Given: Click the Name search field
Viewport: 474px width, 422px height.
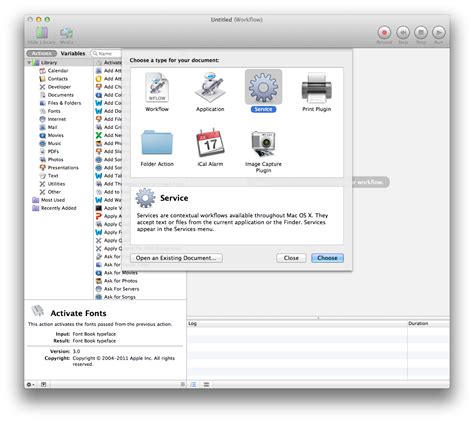Looking at the screenshot, I should click(107, 53).
